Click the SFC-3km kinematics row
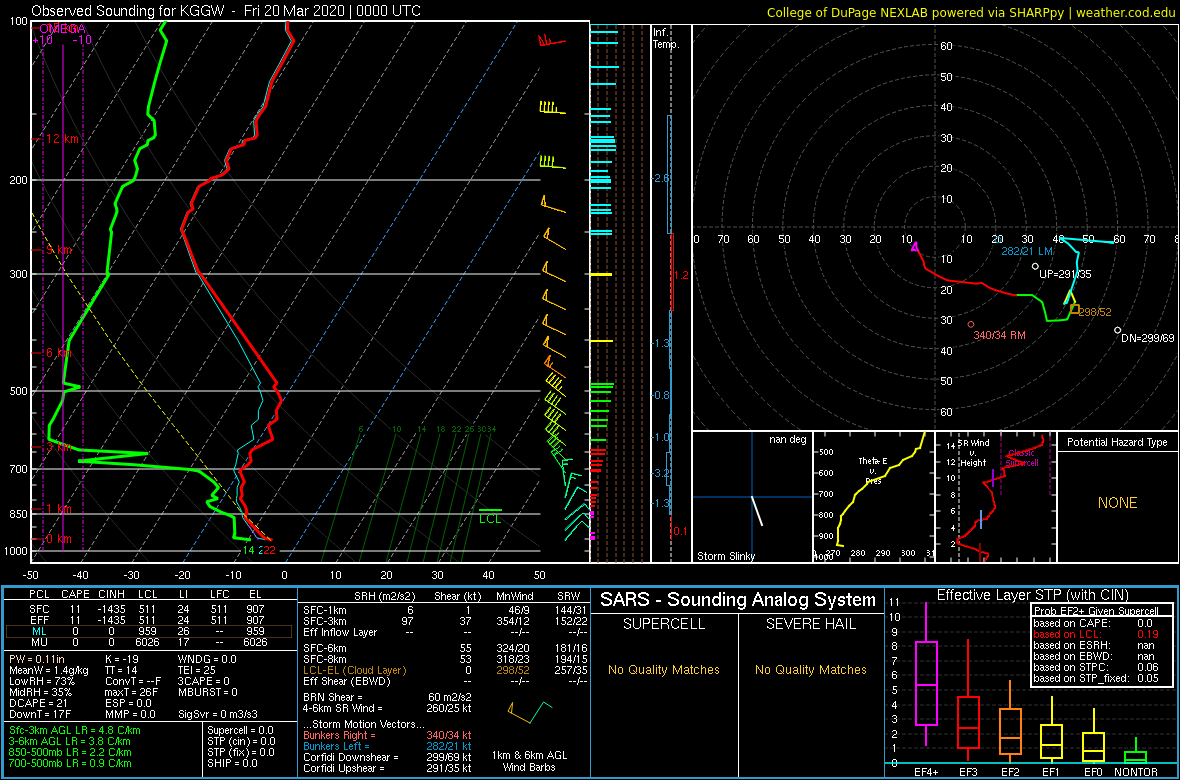 [x=445, y=622]
